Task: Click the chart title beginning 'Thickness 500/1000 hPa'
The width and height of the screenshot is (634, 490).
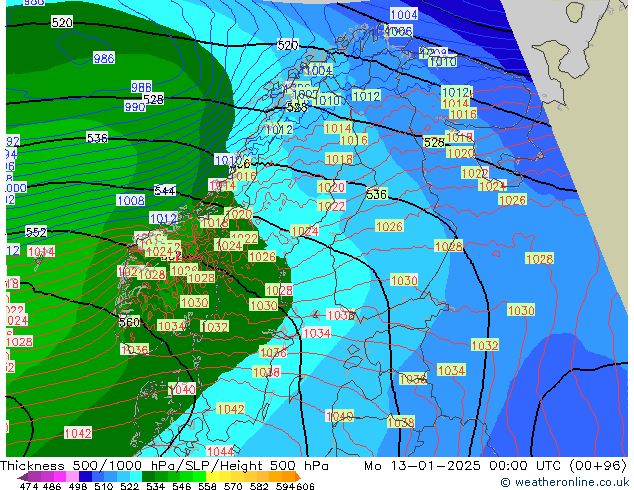Action: (x=164, y=466)
